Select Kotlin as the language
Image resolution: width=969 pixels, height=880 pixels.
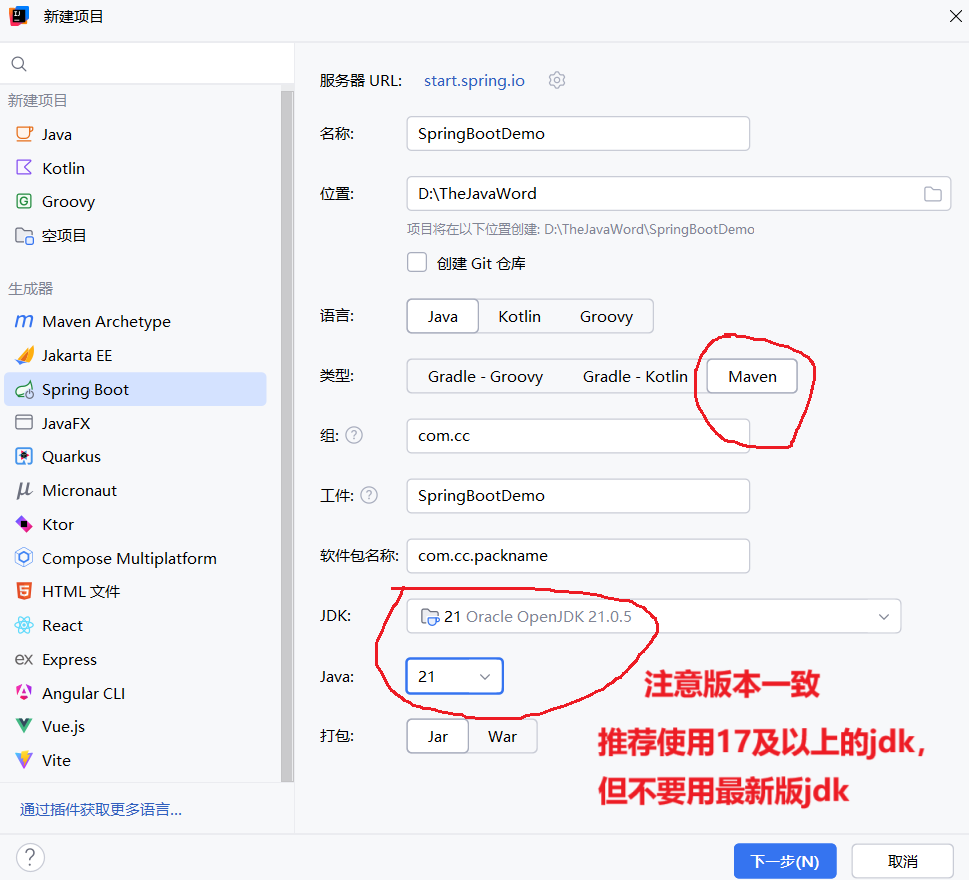click(520, 316)
